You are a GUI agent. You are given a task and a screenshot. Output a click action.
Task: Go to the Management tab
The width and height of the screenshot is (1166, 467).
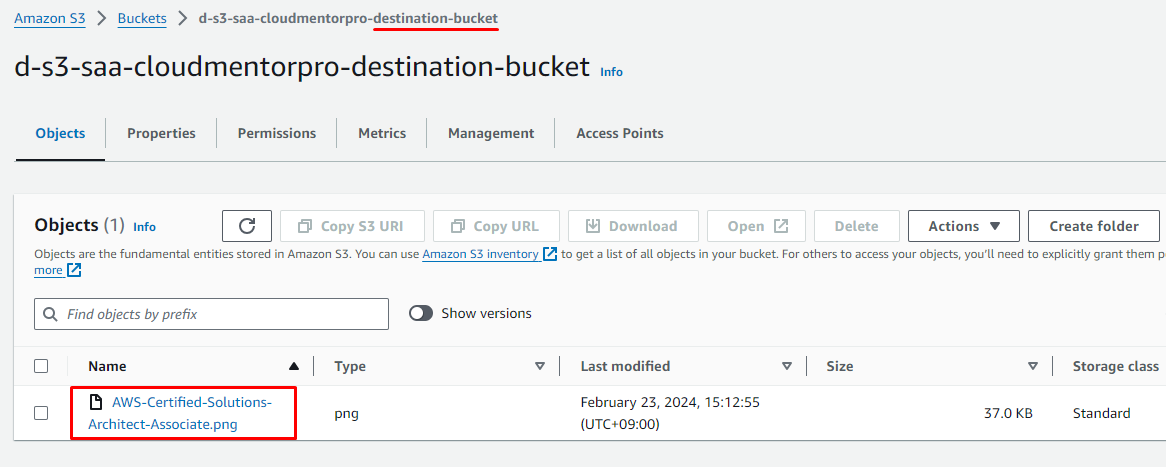(x=491, y=133)
